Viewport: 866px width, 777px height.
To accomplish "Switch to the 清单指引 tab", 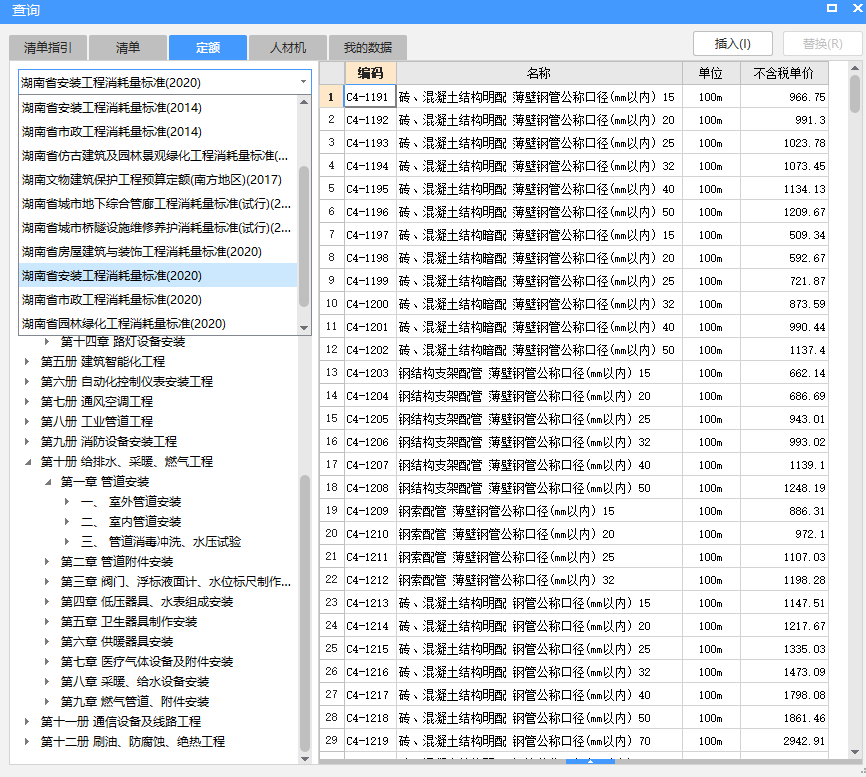I will [x=46, y=47].
